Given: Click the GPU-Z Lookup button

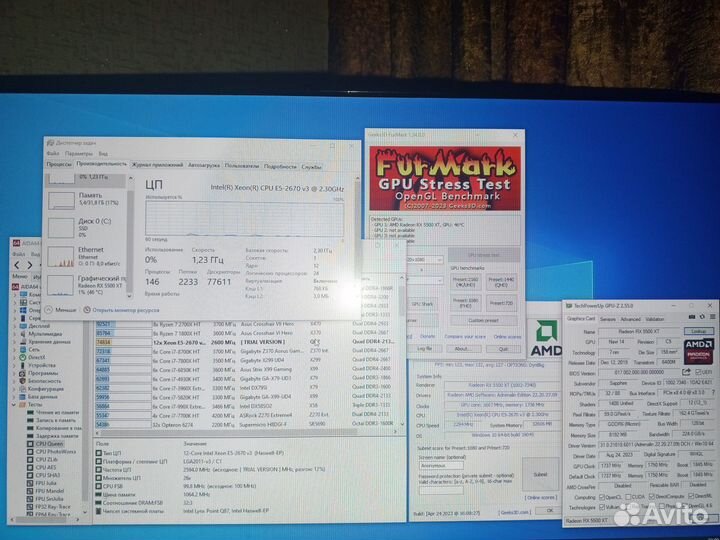Looking at the screenshot, I should pyautogui.click(x=699, y=331).
